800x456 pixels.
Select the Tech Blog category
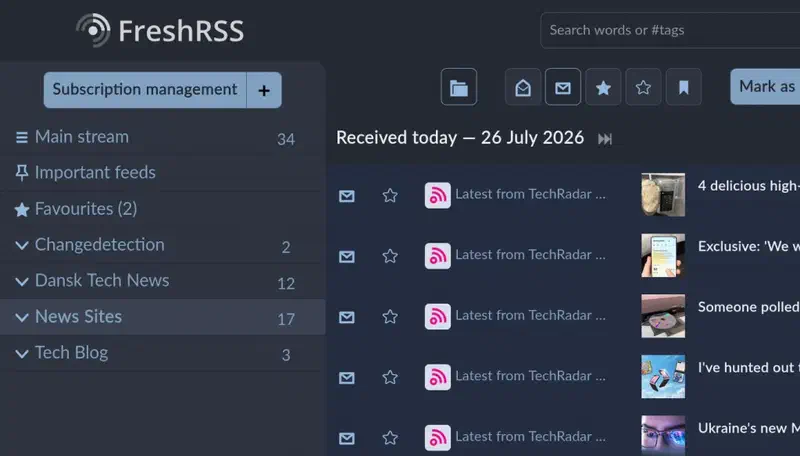click(x=71, y=352)
